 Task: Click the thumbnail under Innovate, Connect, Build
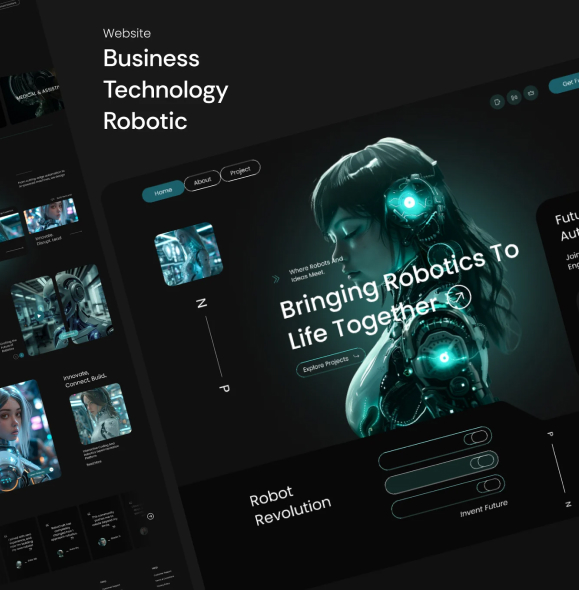100,414
